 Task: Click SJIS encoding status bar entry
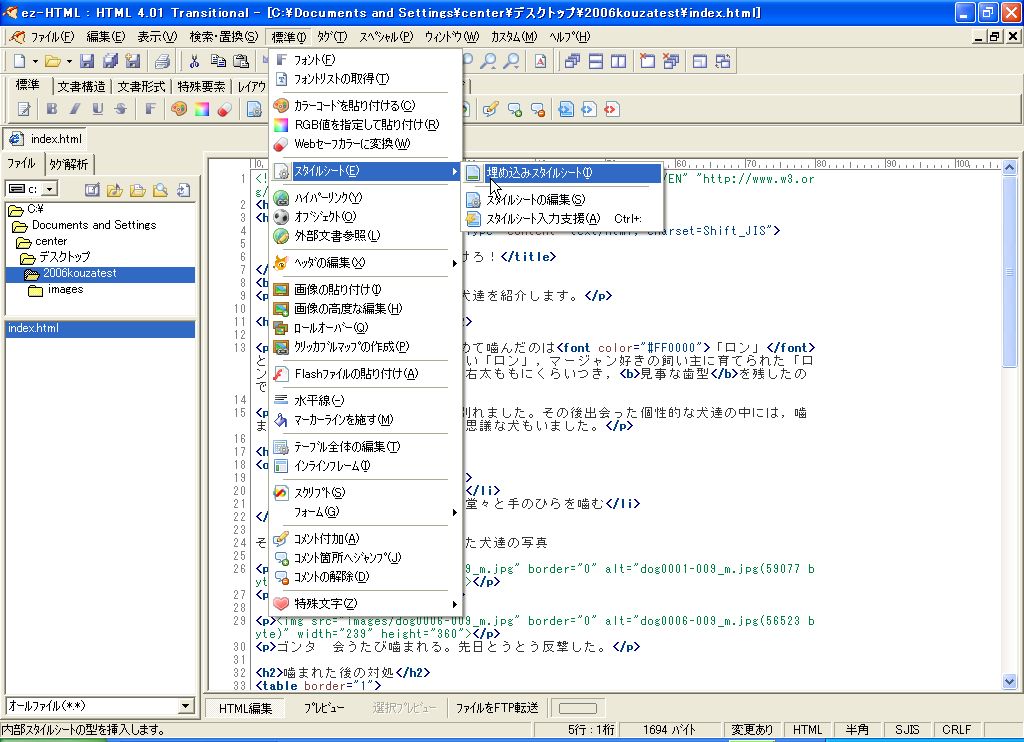pos(906,730)
